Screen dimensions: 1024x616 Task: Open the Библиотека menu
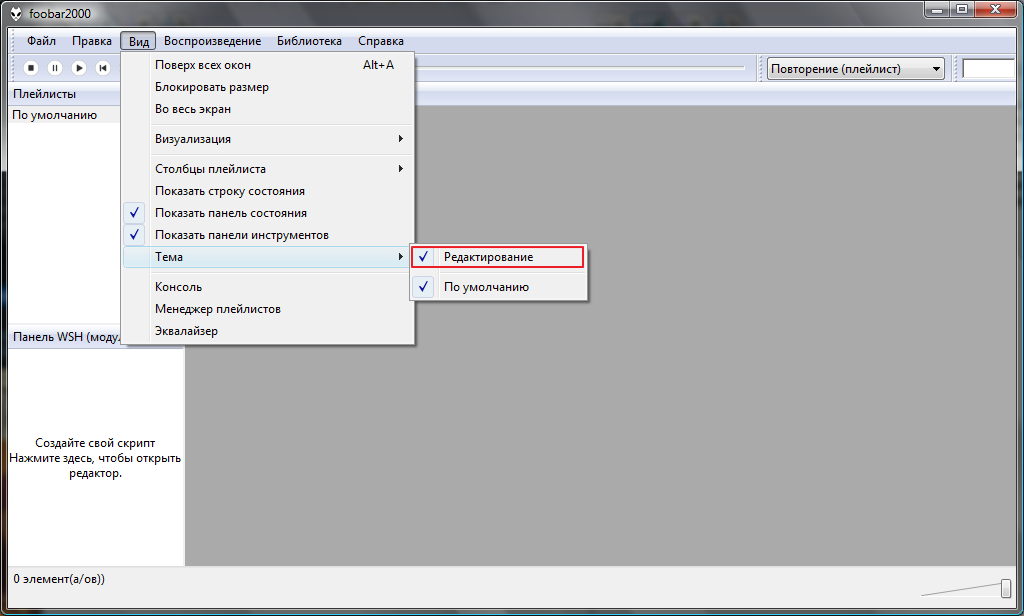tap(309, 41)
